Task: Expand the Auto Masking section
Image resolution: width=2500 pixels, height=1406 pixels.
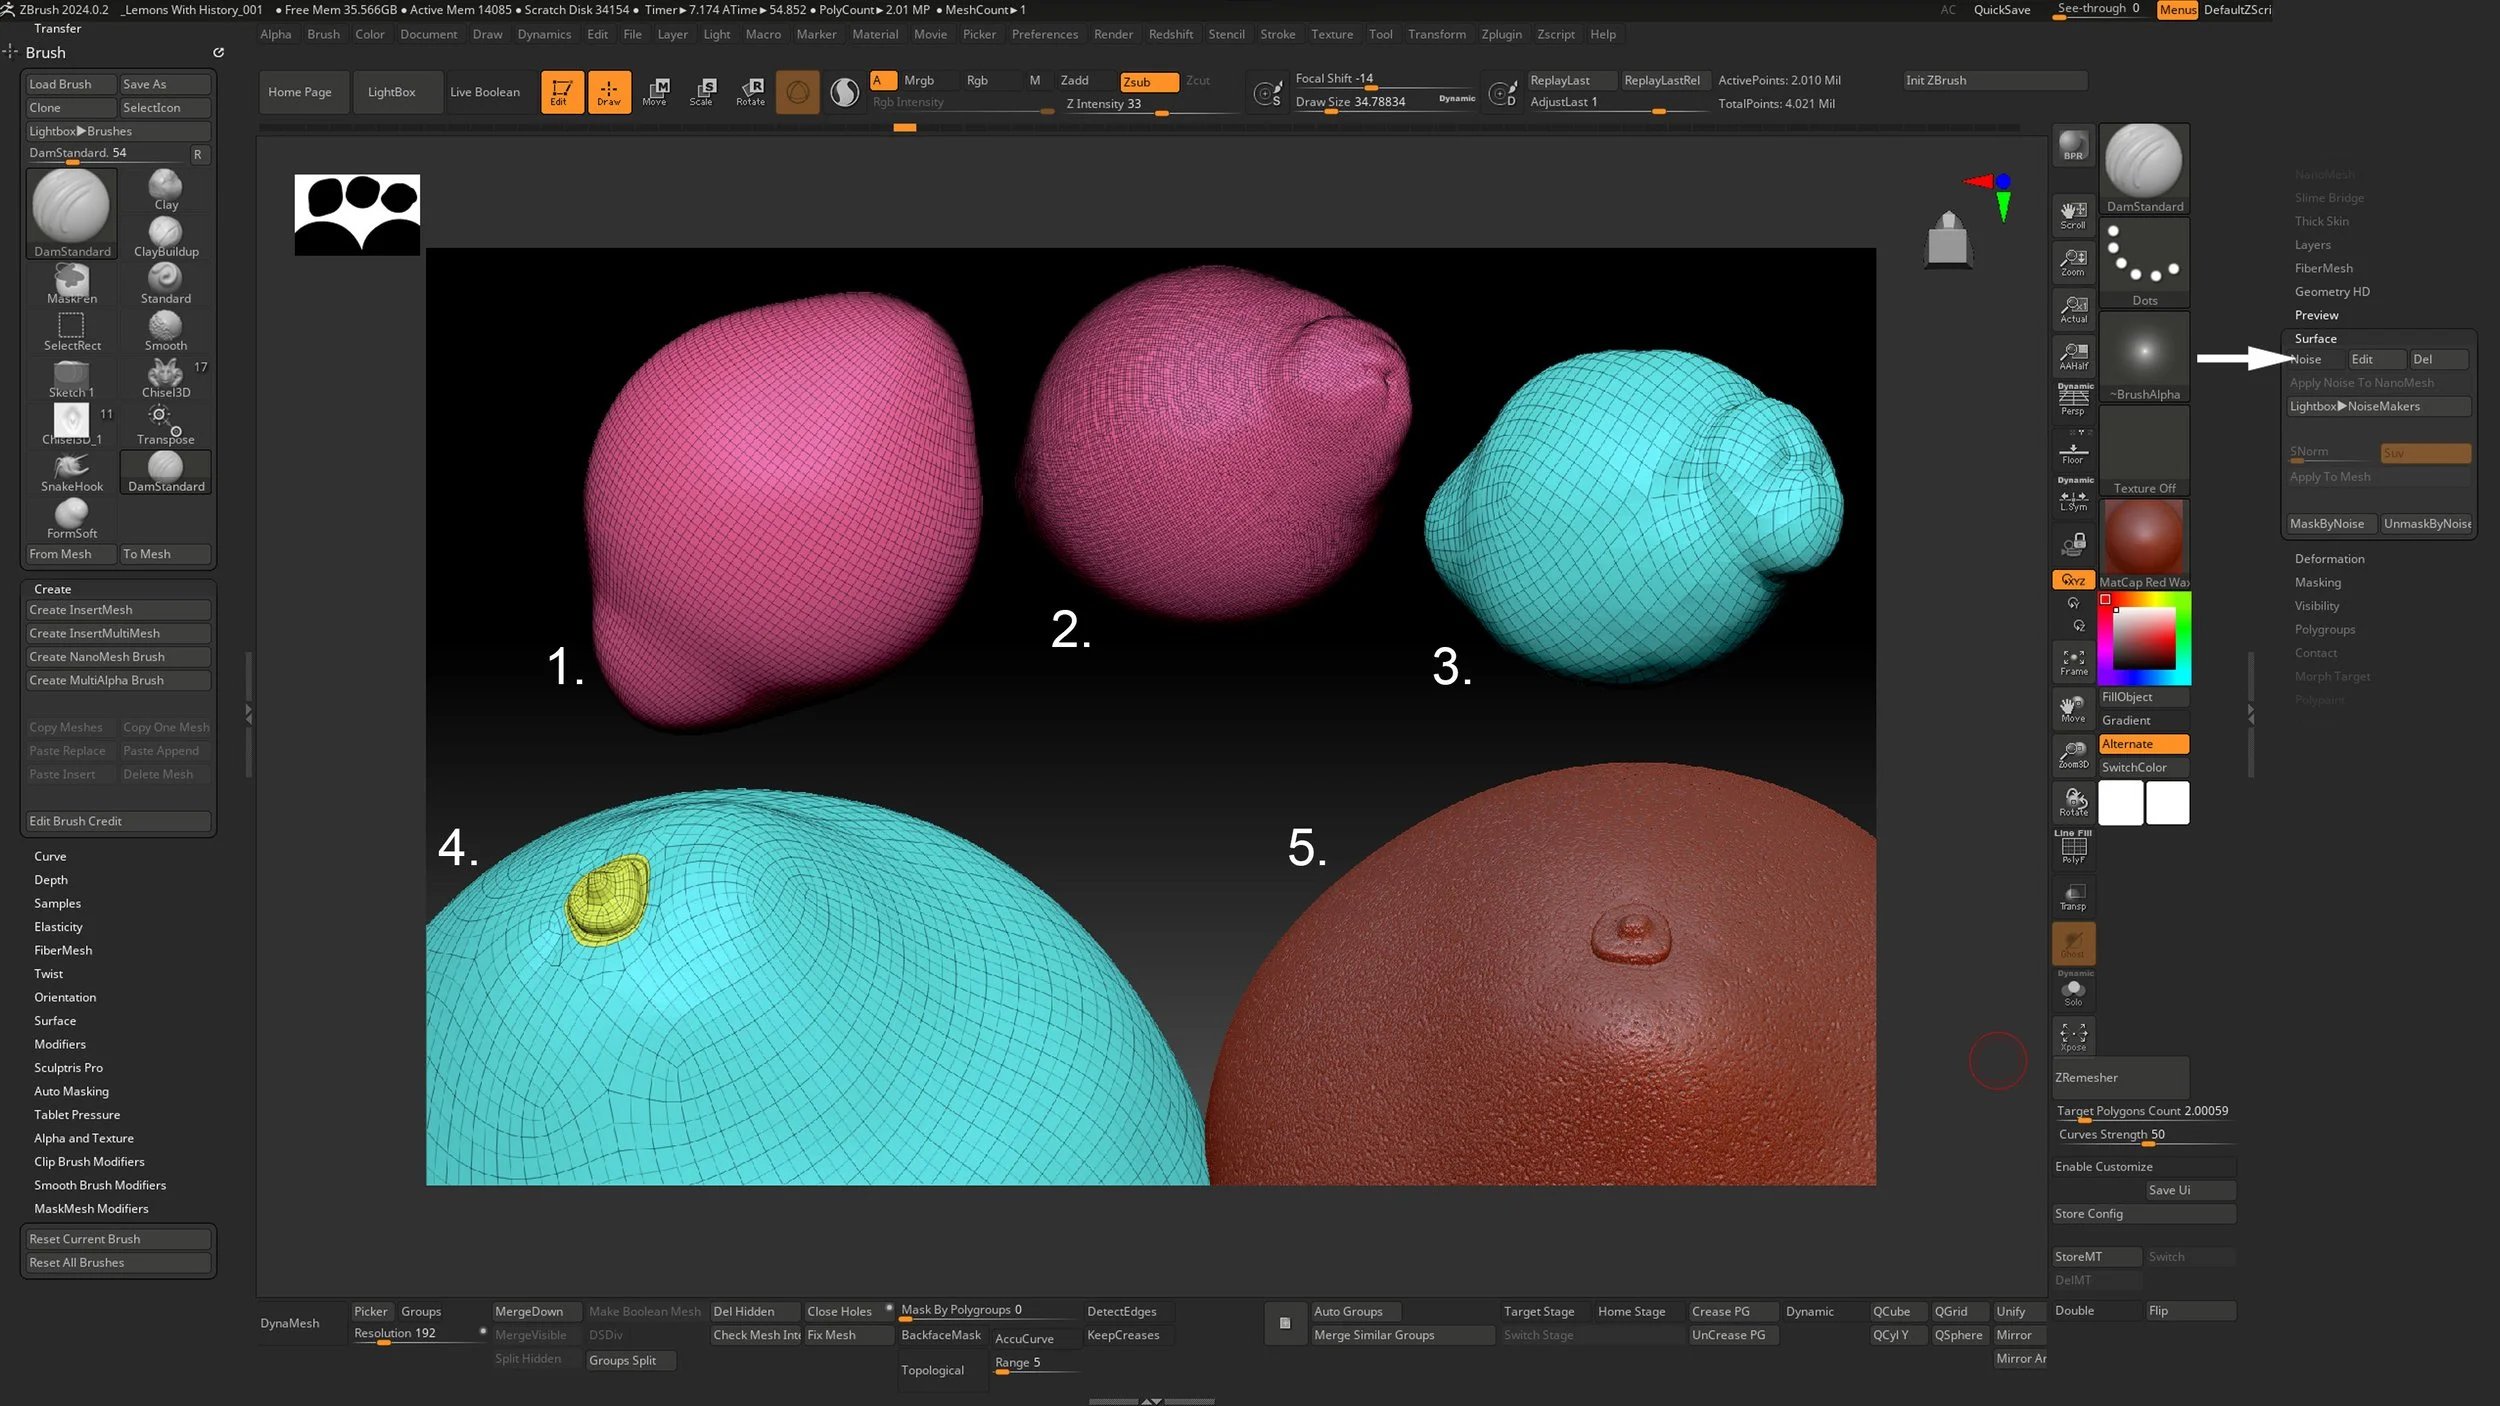Action: (x=71, y=1091)
